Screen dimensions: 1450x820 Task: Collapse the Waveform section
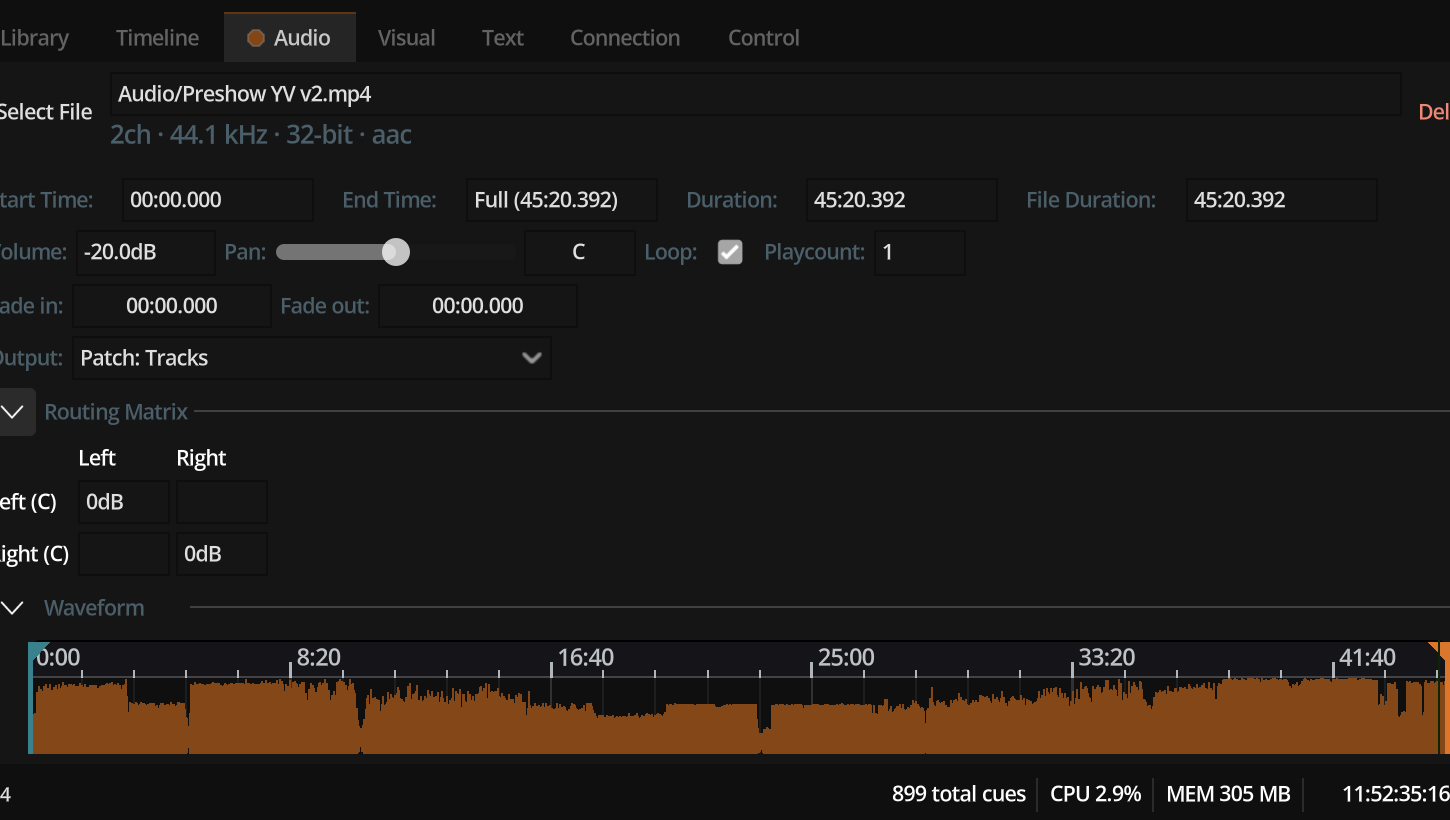[x=13, y=608]
